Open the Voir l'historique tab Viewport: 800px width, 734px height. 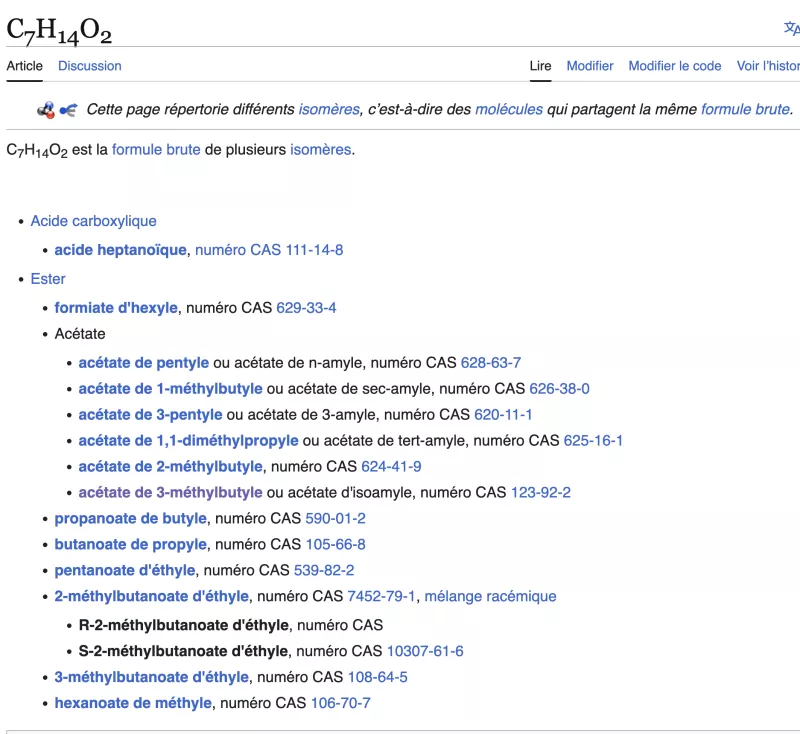(768, 66)
